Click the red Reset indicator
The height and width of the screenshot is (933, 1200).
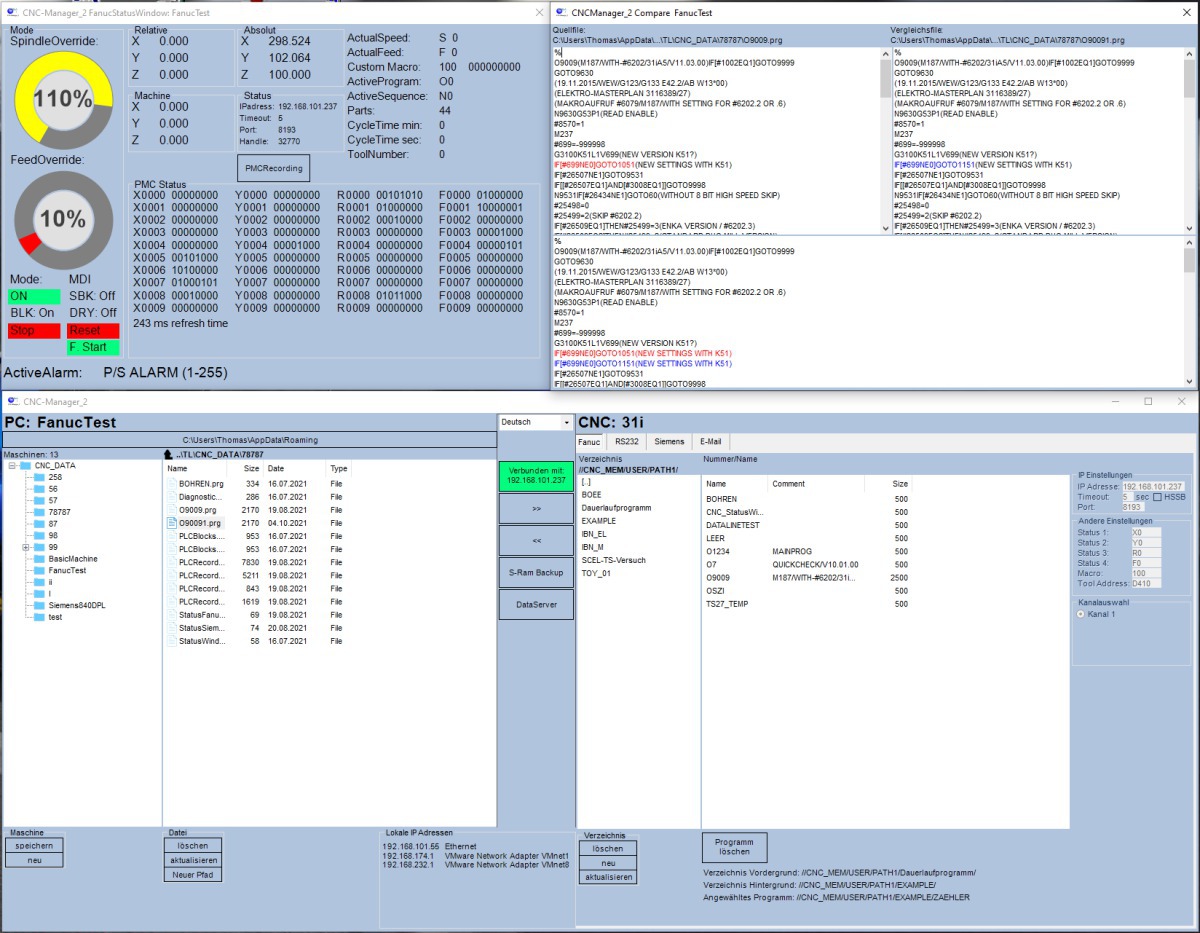coord(93,330)
